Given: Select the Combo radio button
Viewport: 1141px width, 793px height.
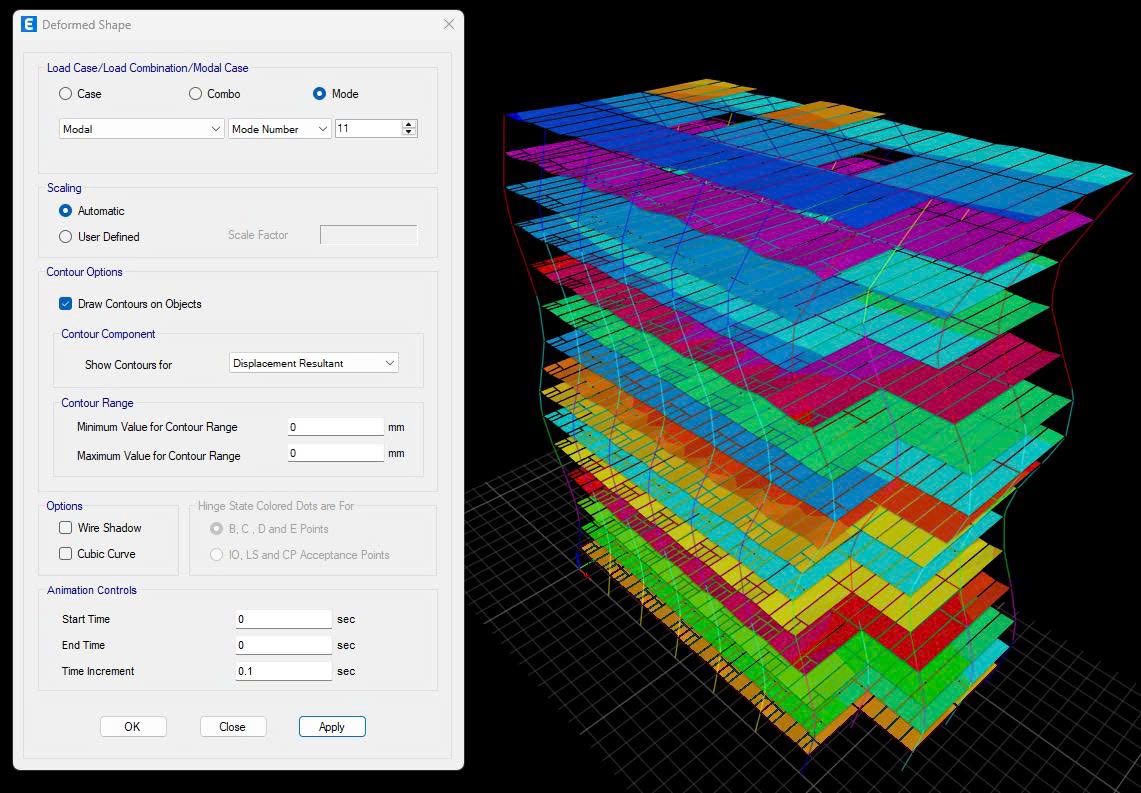Looking at the screenshot, I should [x=195, y=94].
